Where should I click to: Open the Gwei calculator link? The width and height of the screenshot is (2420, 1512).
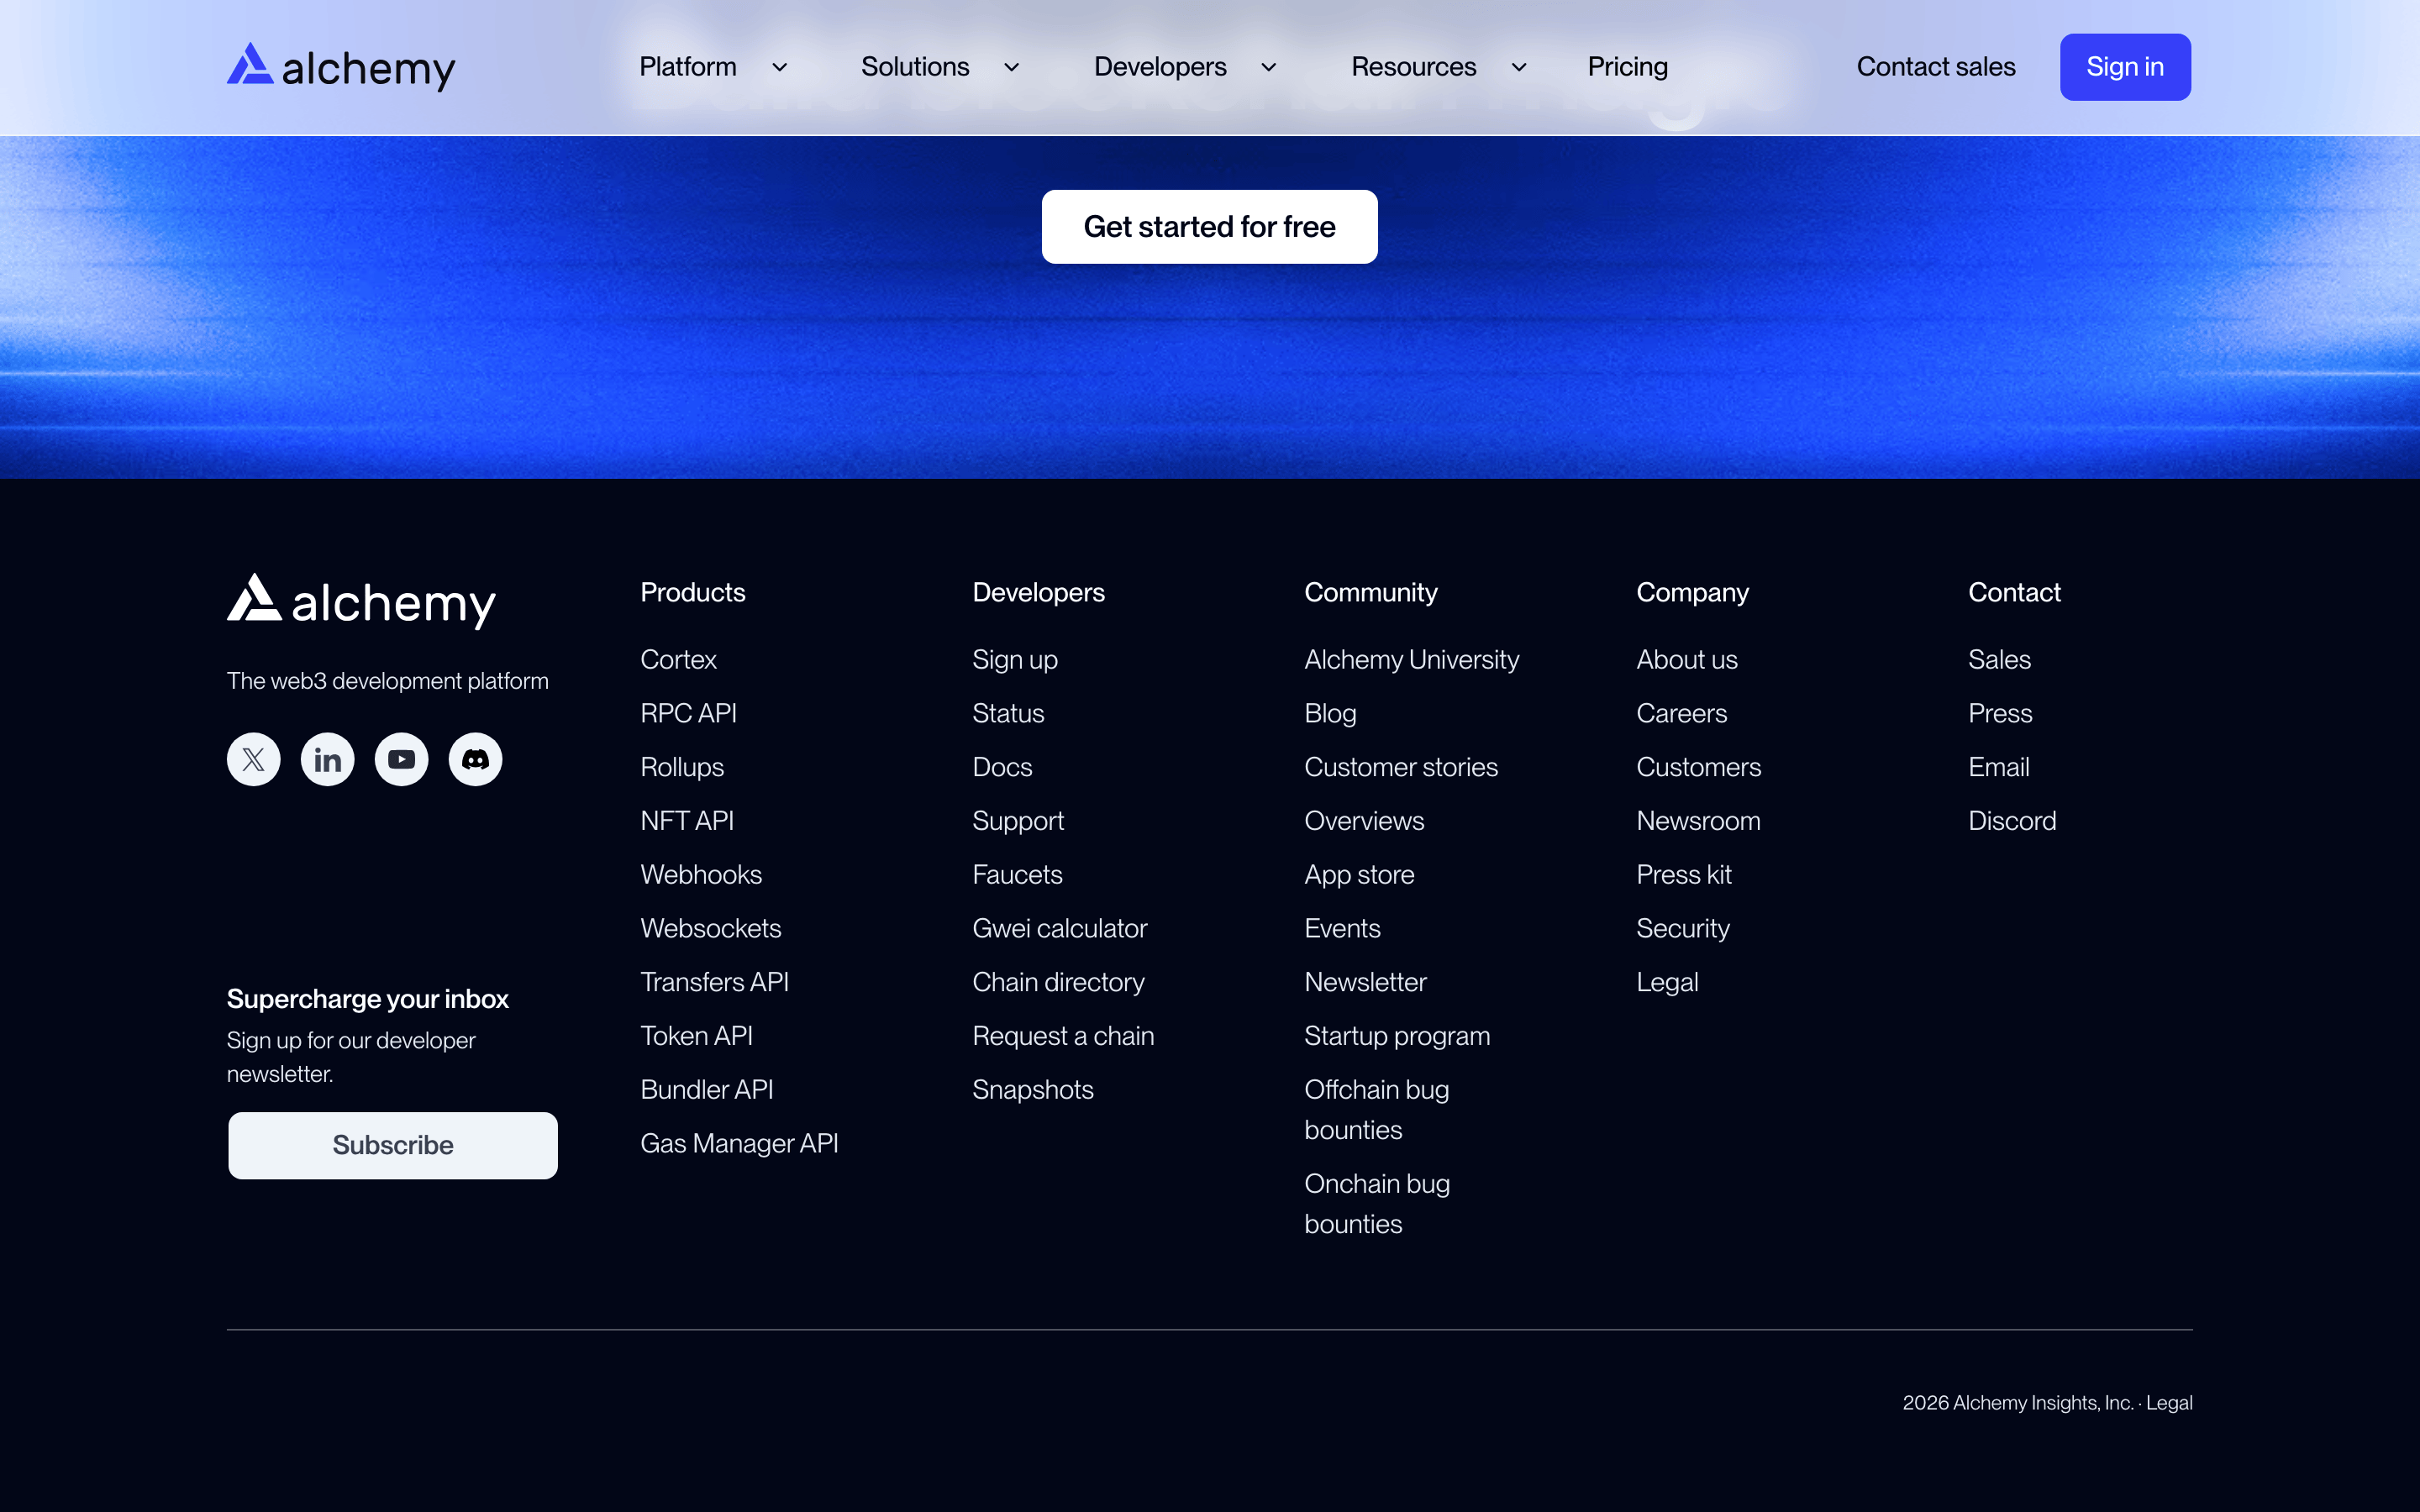click(x=1060, y=928)
